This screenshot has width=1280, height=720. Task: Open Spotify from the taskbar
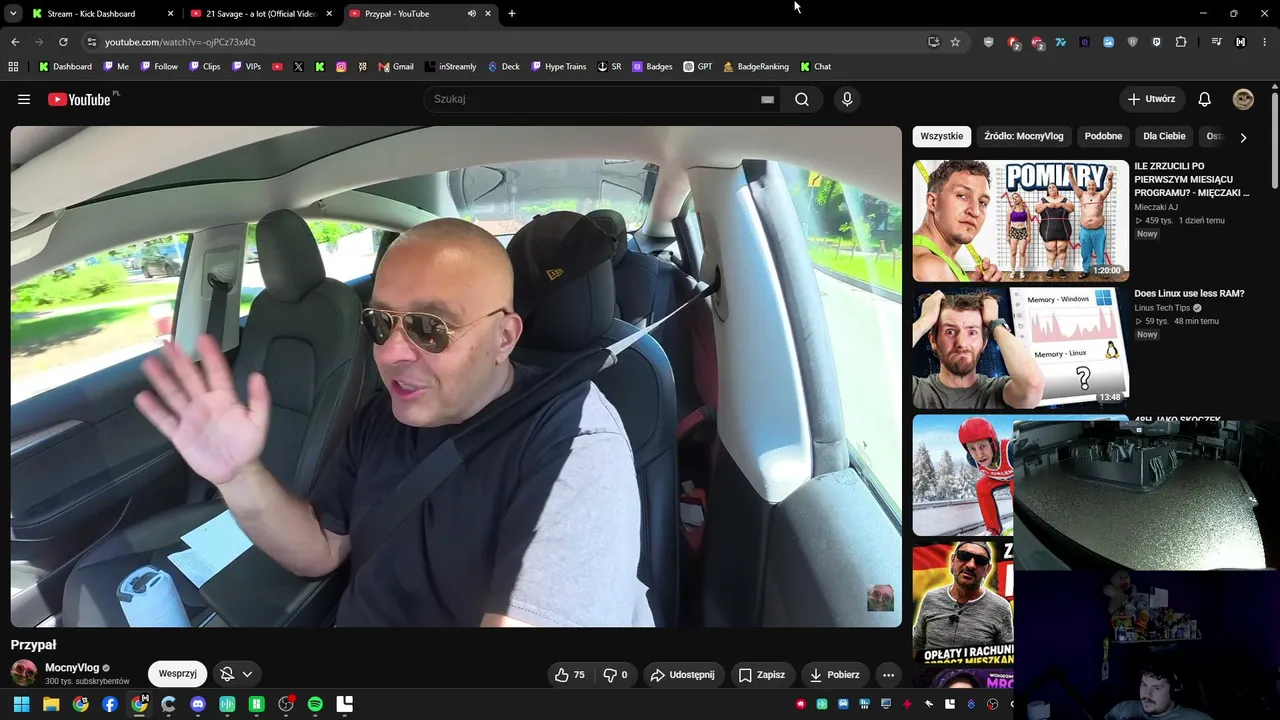(x=315, y=704)
